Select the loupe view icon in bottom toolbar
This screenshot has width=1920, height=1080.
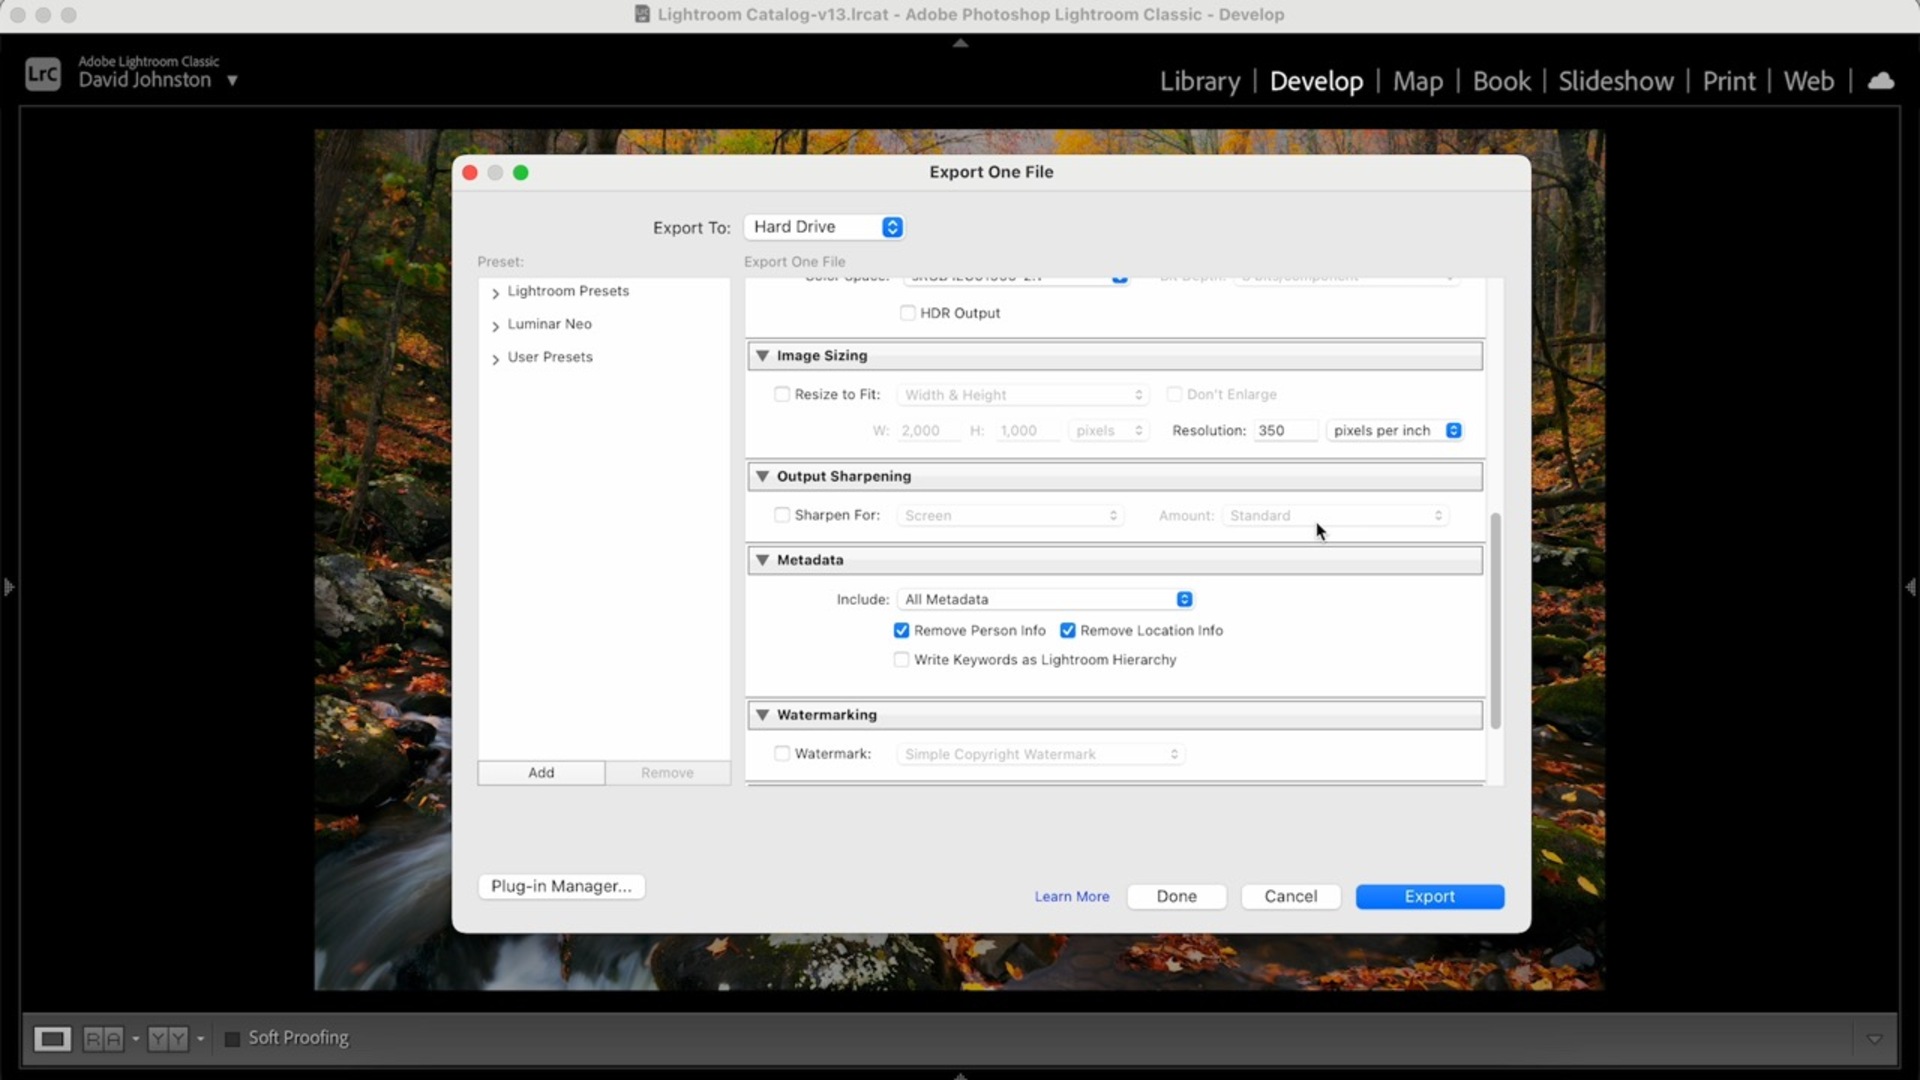[x=52, y=1039]
